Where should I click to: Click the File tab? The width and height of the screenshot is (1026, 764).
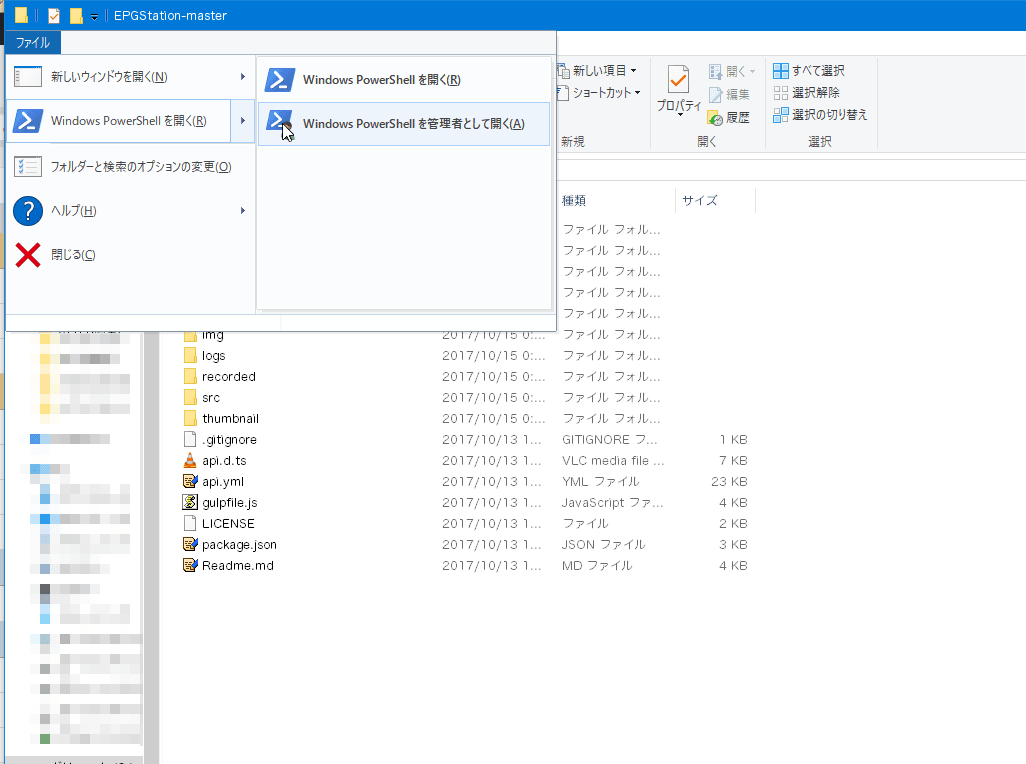coord(33,43)
